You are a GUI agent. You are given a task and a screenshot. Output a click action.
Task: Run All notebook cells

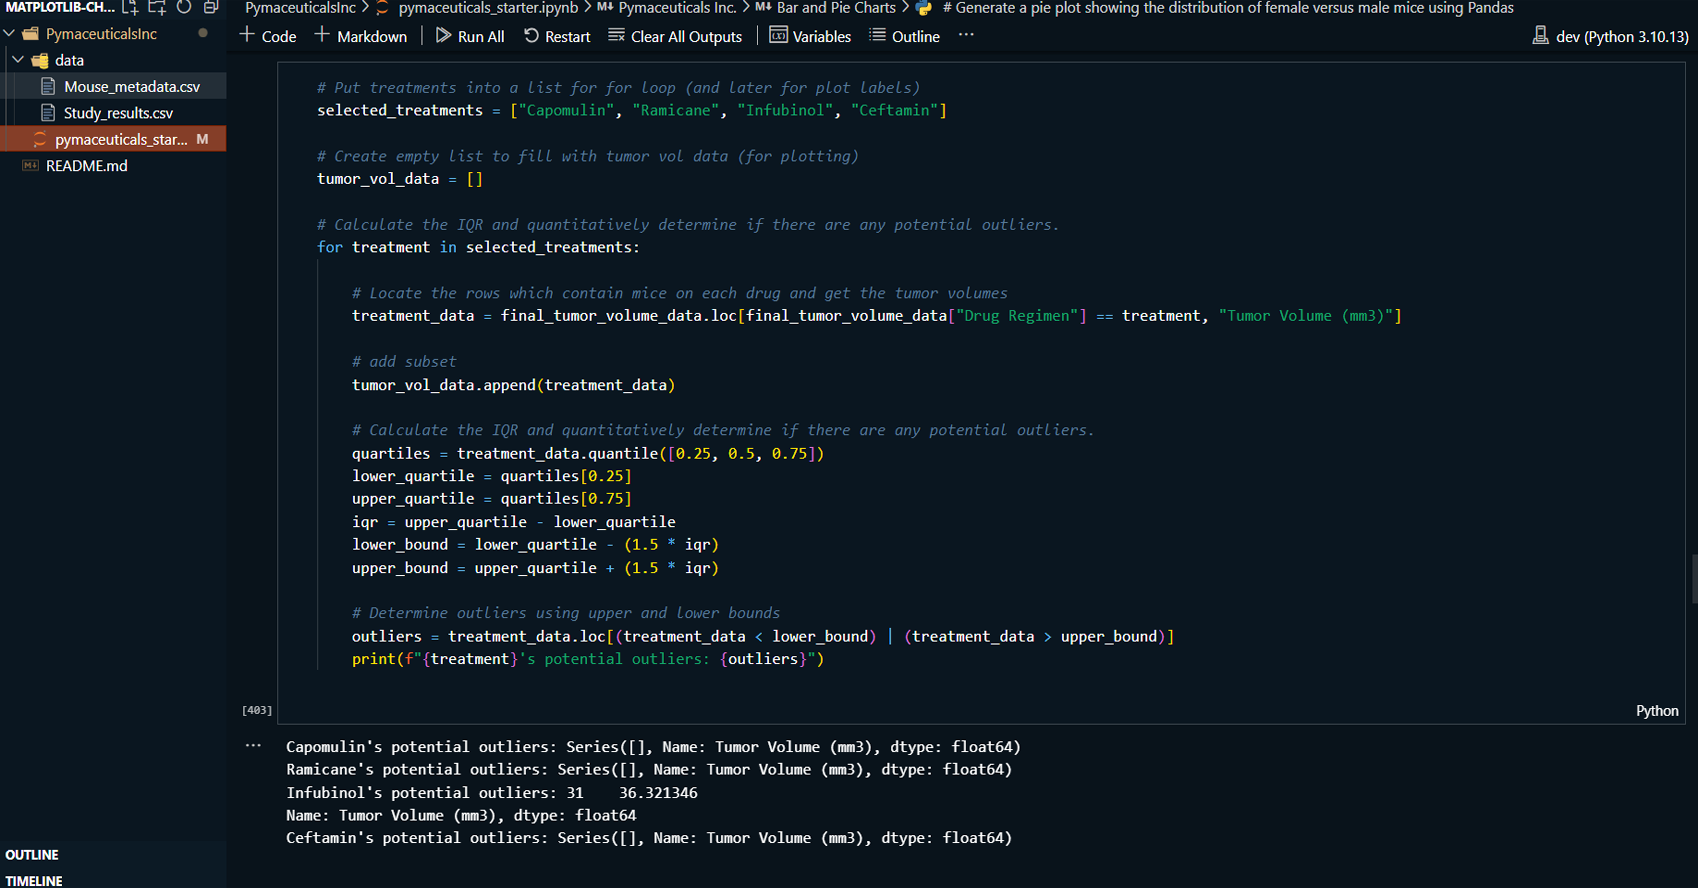click(x=470, y=36)
